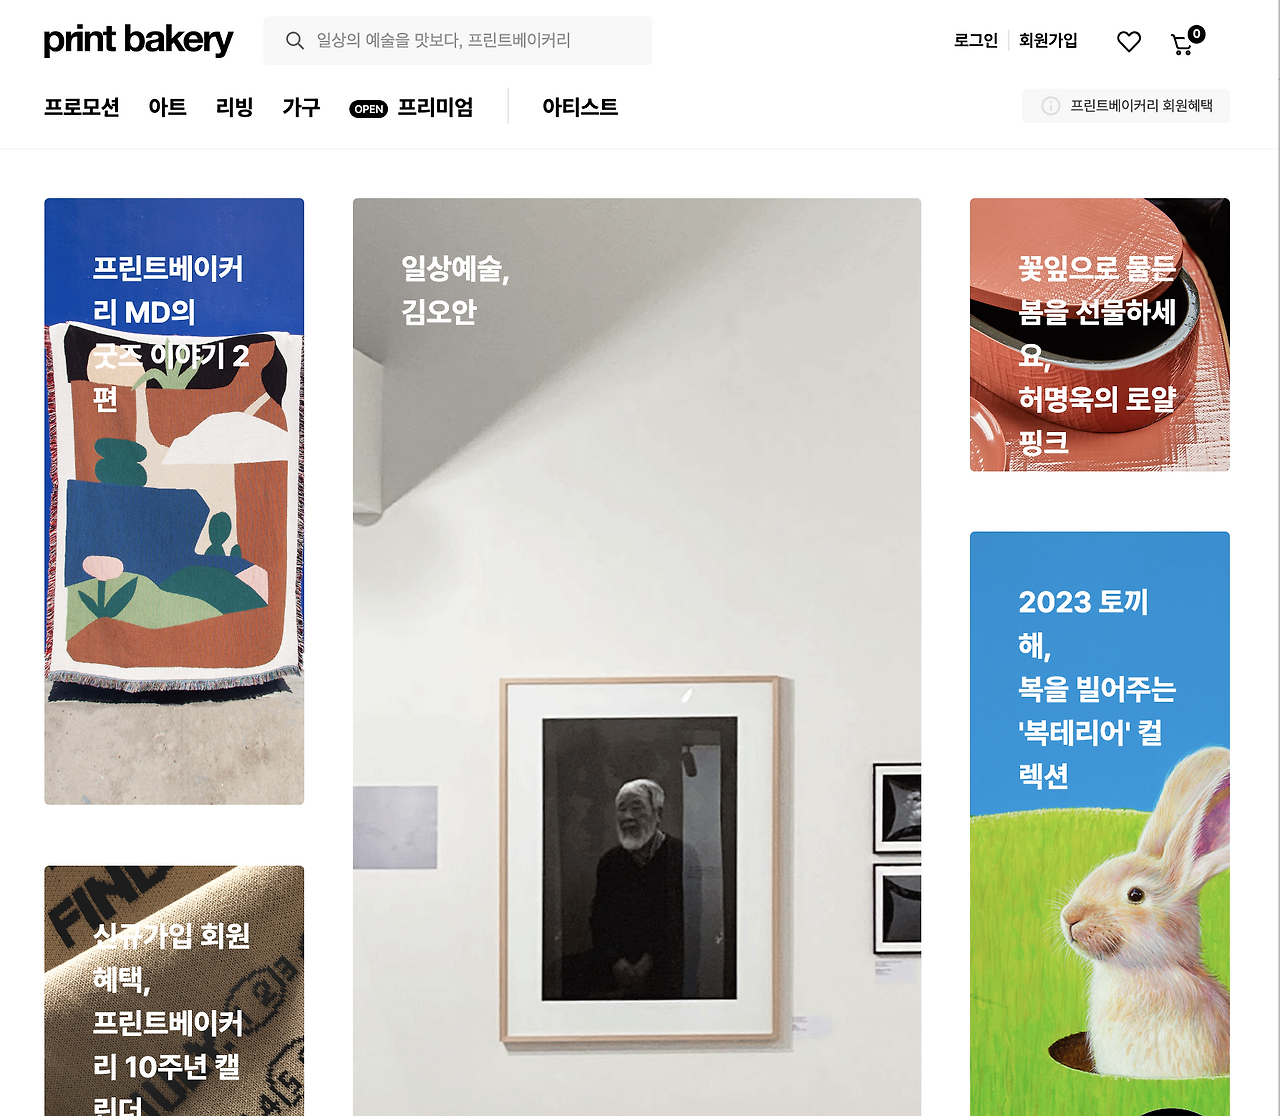Click the 로그인 link

click(976, 40)
